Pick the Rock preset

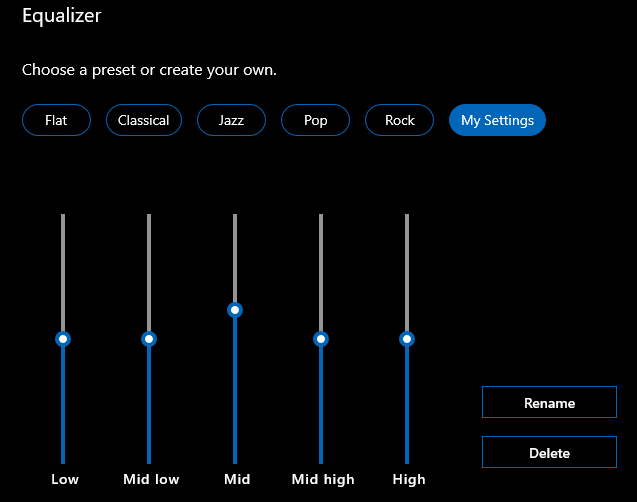(x=400, y=120)
